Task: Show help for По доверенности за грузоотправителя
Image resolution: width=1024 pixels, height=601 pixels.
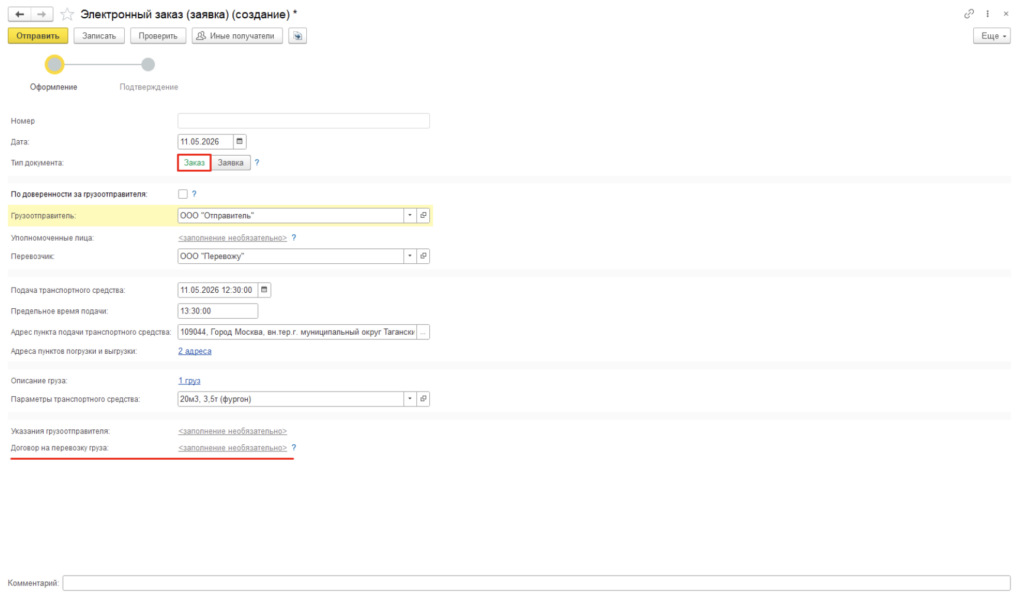Action: click(x=194, y=194)
